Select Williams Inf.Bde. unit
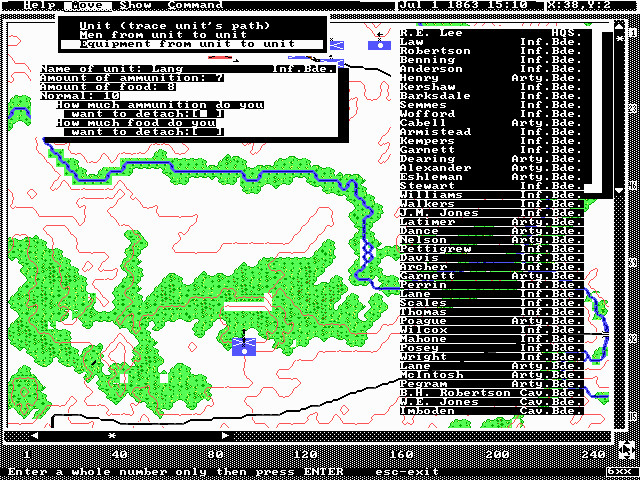The height and width of the screenshot is (480, 640). pos(491,195)
